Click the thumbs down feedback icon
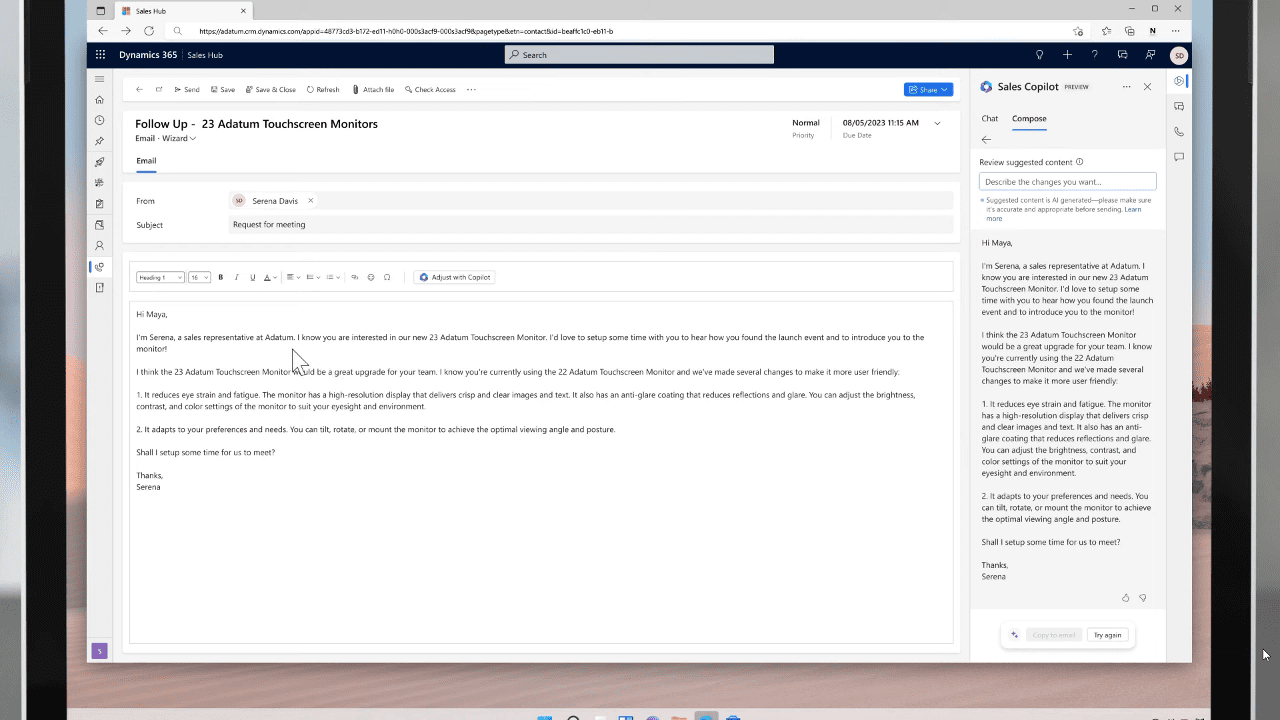 (1143, 598)
